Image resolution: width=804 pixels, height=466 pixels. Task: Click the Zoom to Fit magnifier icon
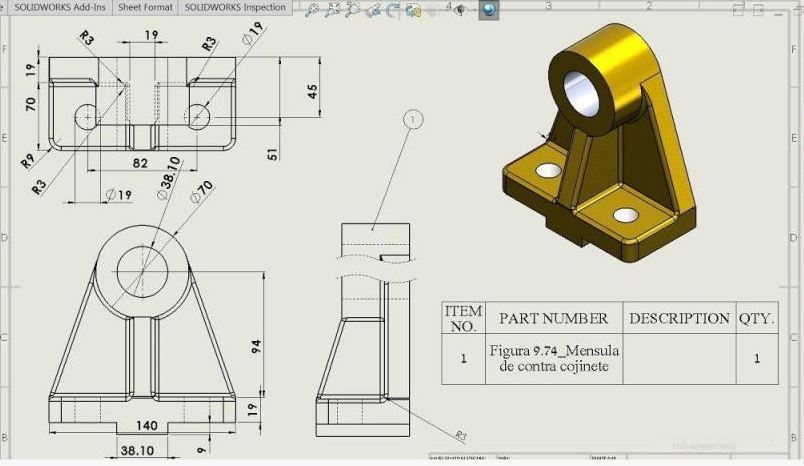pos(311,10)
